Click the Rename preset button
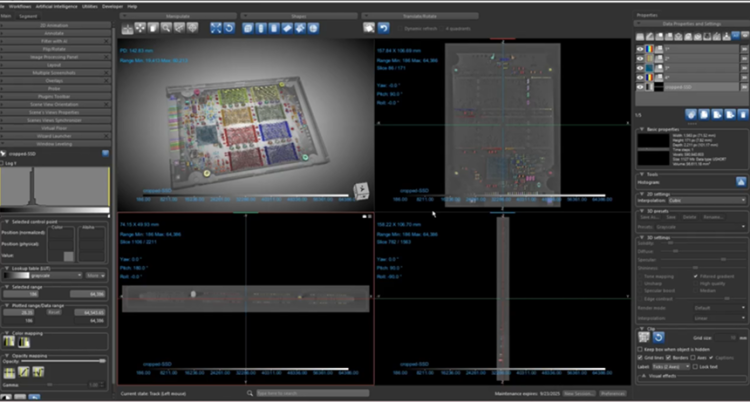 click(713, 217)
